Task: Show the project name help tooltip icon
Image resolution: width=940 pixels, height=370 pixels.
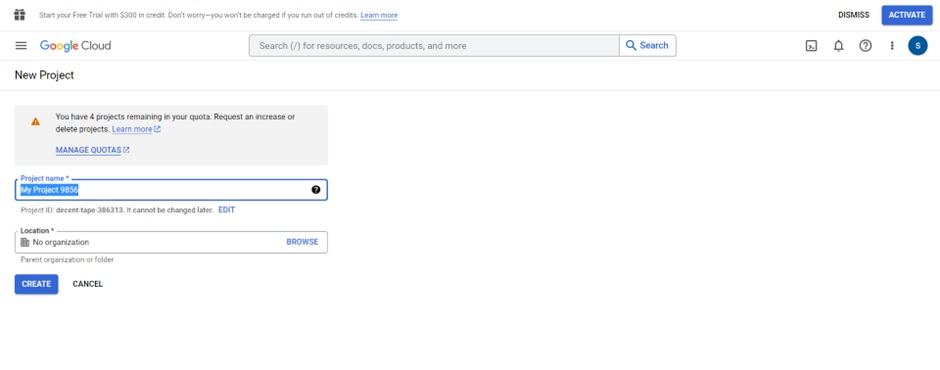Action: [x=316, y=190]
